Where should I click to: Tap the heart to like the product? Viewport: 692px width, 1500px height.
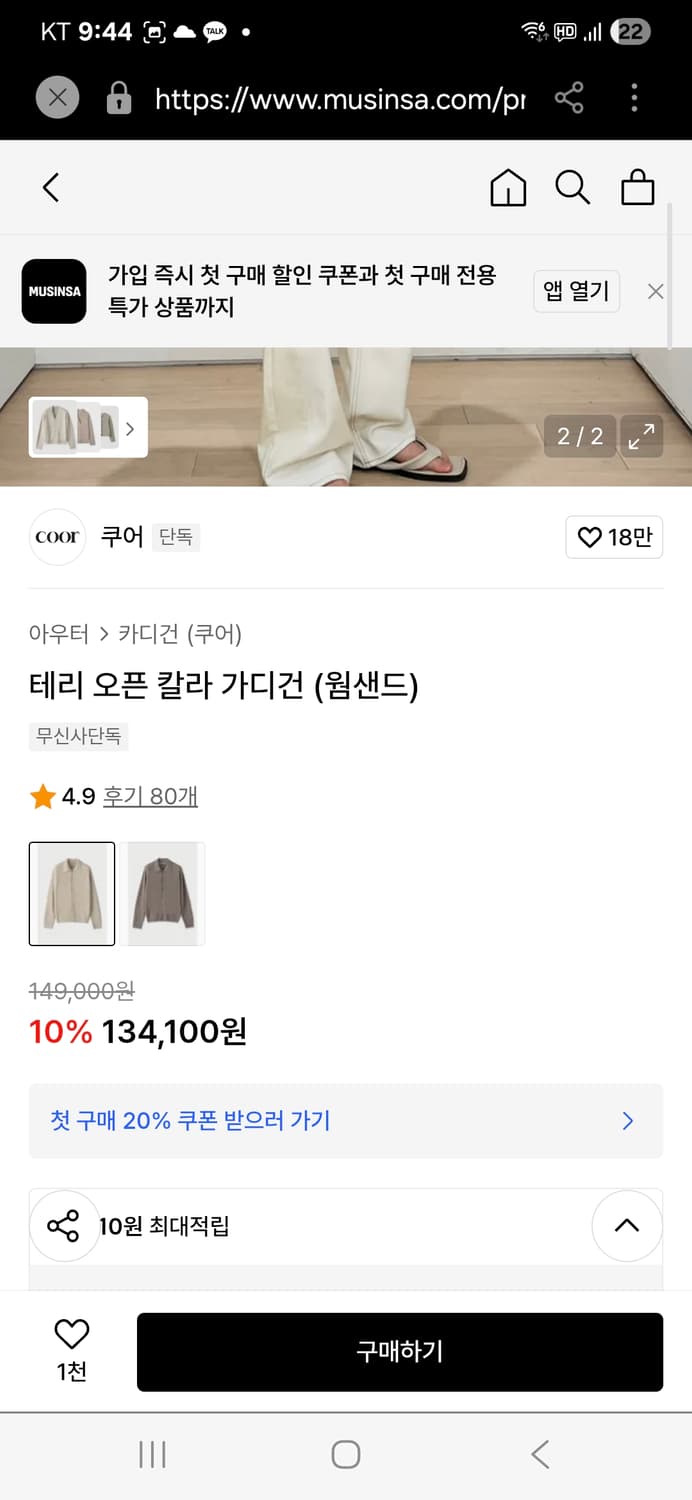coord(614,537)
